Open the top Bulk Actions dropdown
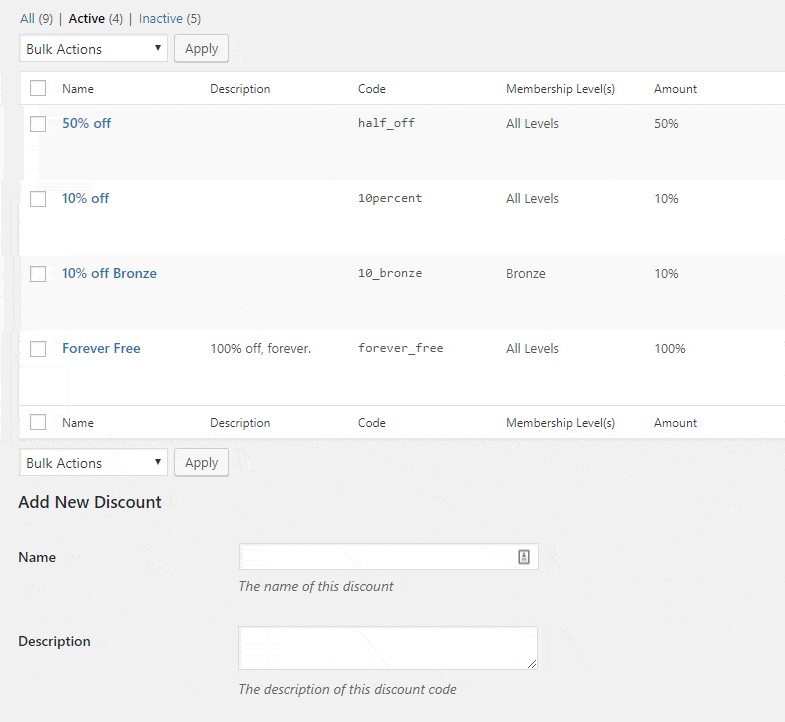This screenshot has height=722, width=785. (x=93, y=49)
